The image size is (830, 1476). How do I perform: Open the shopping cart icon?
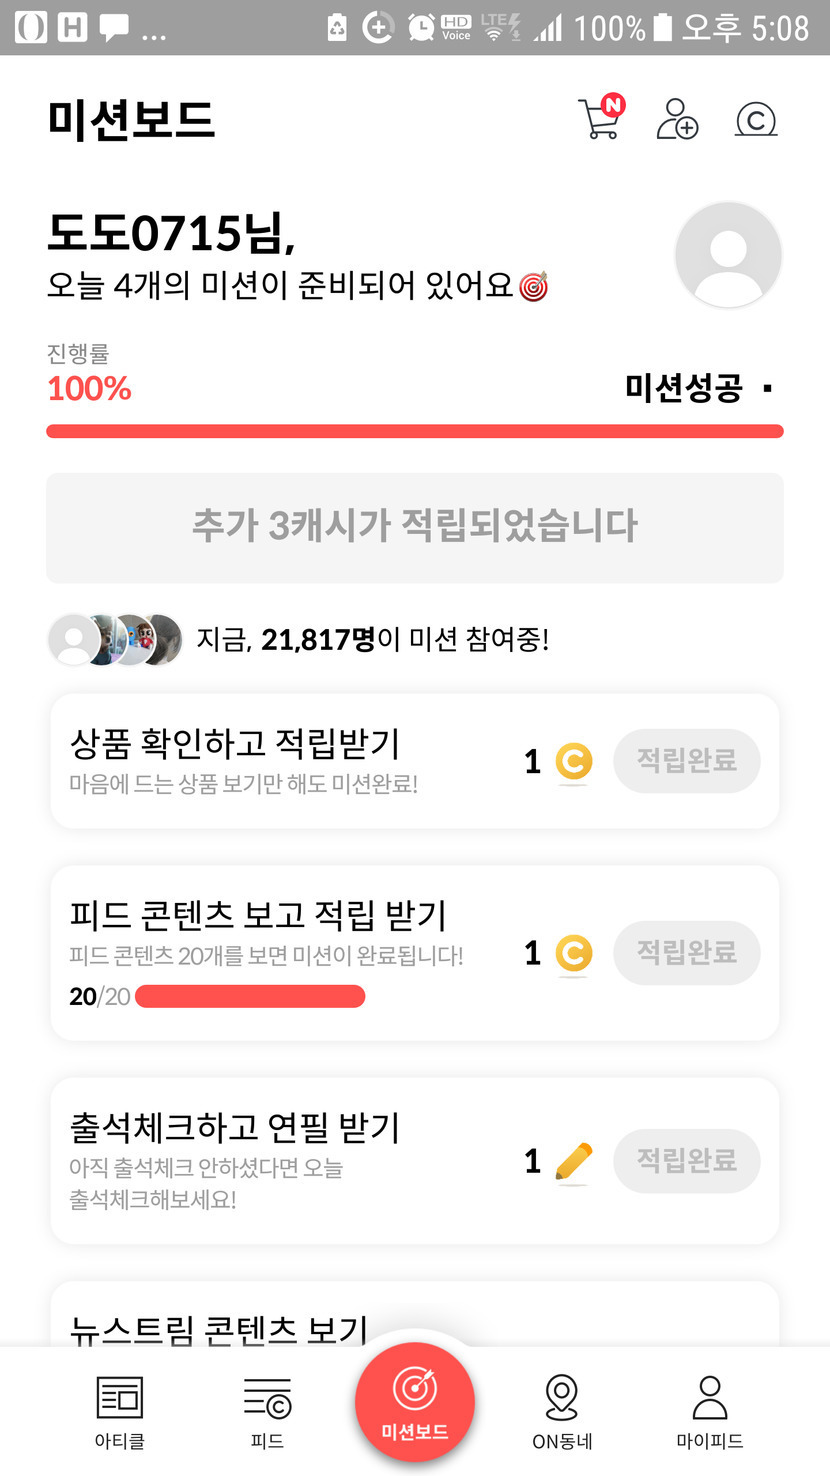coord(601,119)
